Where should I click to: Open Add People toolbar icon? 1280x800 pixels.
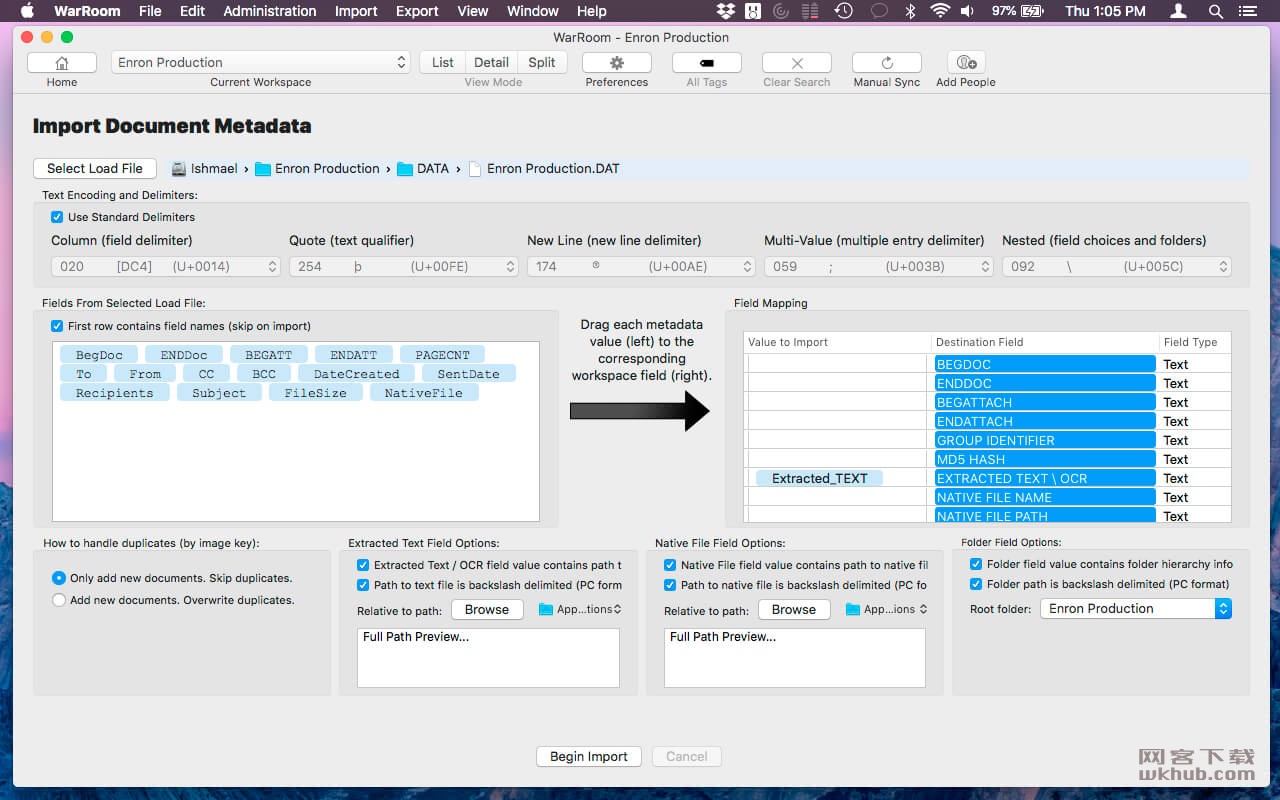(x=966, y=62)
